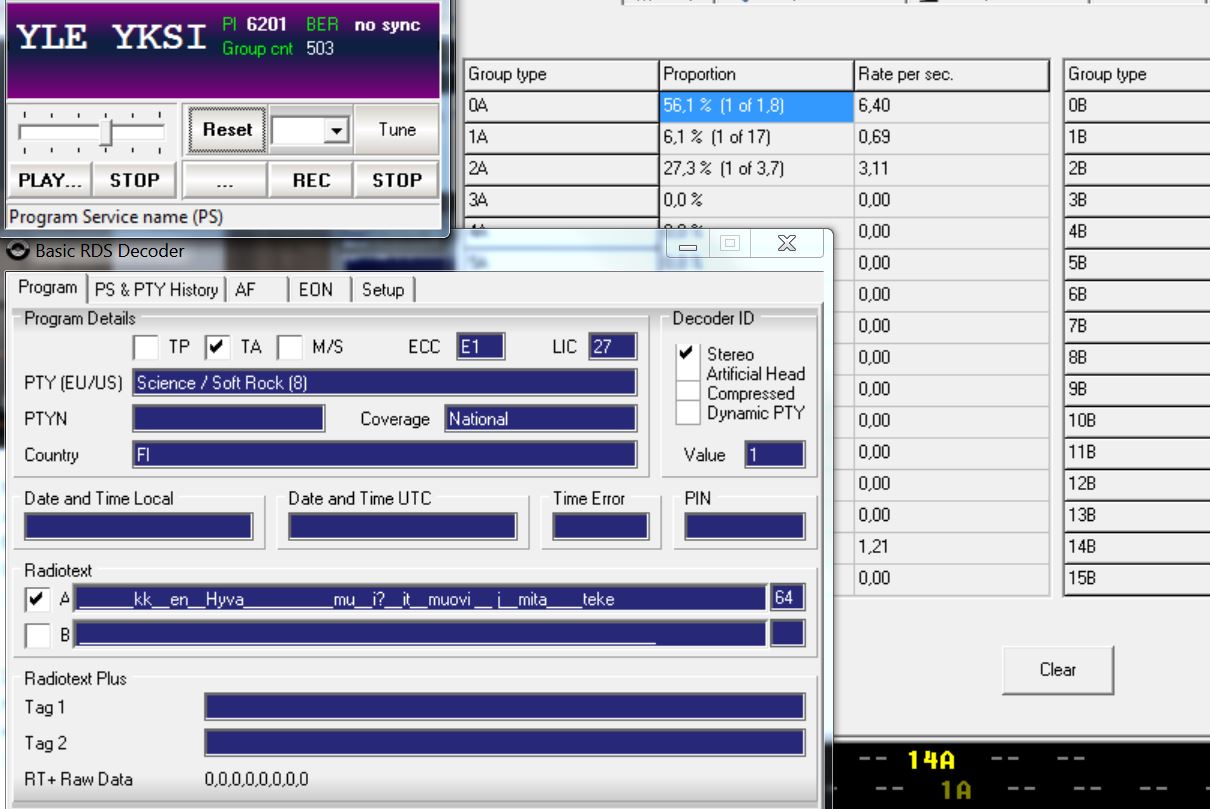Click the 1,21 rate cell
This screenshot has height=809, width=1210.
pyautogui.click(x=952, y=547)
